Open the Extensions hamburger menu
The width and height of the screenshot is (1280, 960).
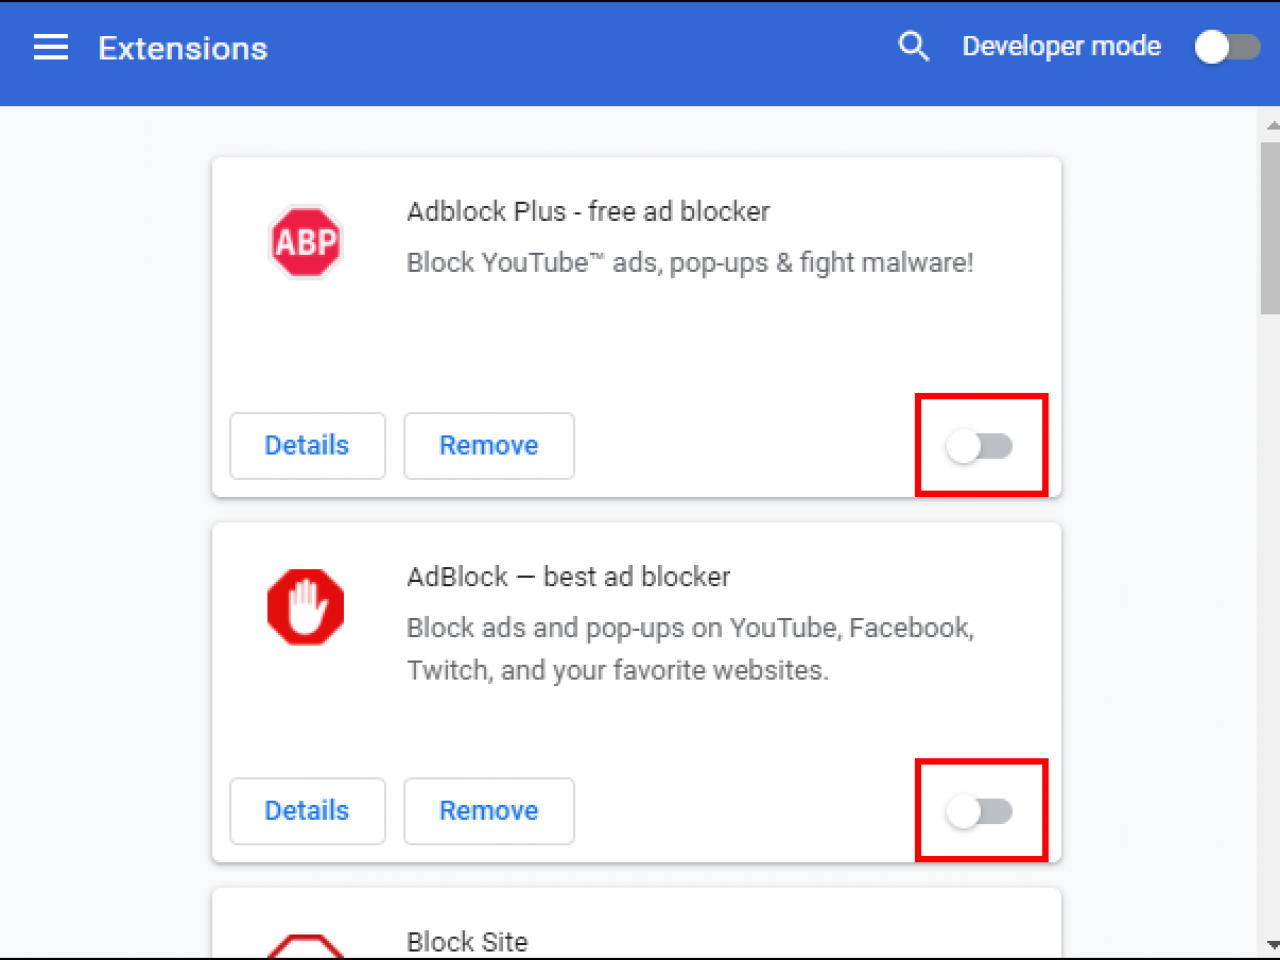pos(50,47)
